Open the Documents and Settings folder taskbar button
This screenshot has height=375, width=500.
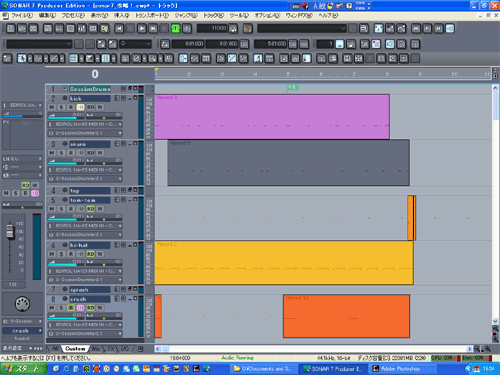tap(263, 369)
